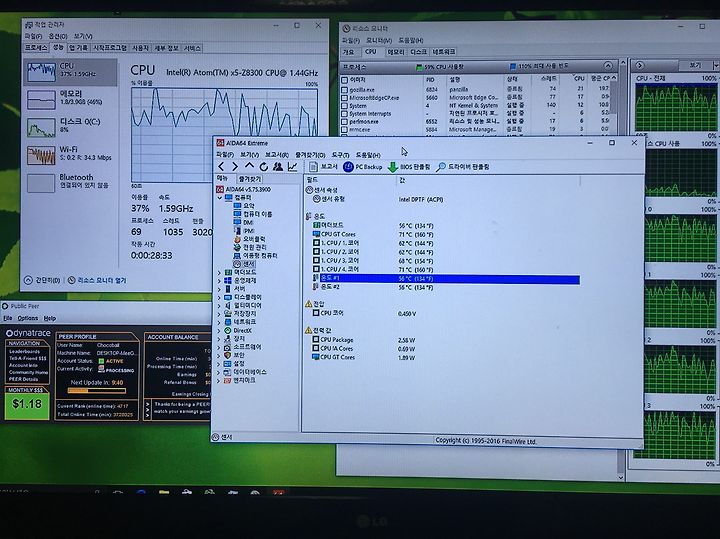Select Portable Computer item in AIDA64 tree
Screen dimensions: 720x539
pos(255,256)
